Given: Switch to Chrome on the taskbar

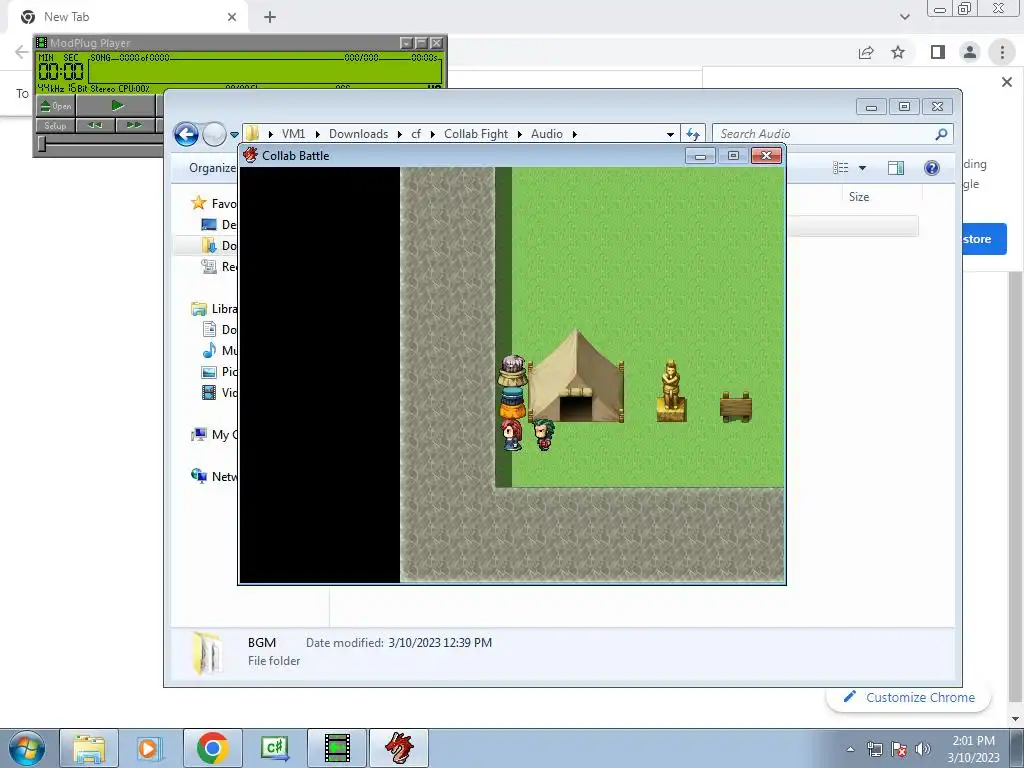Looking at the screenshot, I should (x=212, y=748).
